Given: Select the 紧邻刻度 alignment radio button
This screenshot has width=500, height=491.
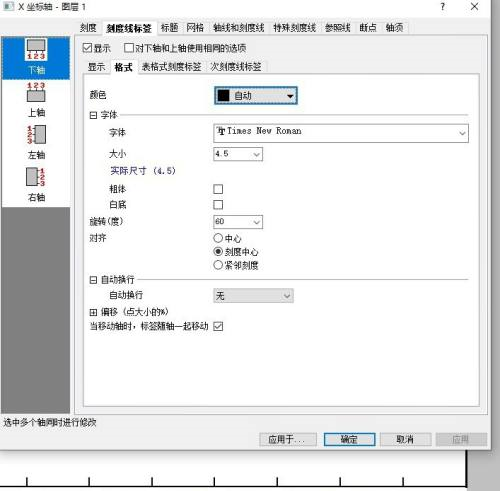Looking at the screenshot, I should [218, 265].
